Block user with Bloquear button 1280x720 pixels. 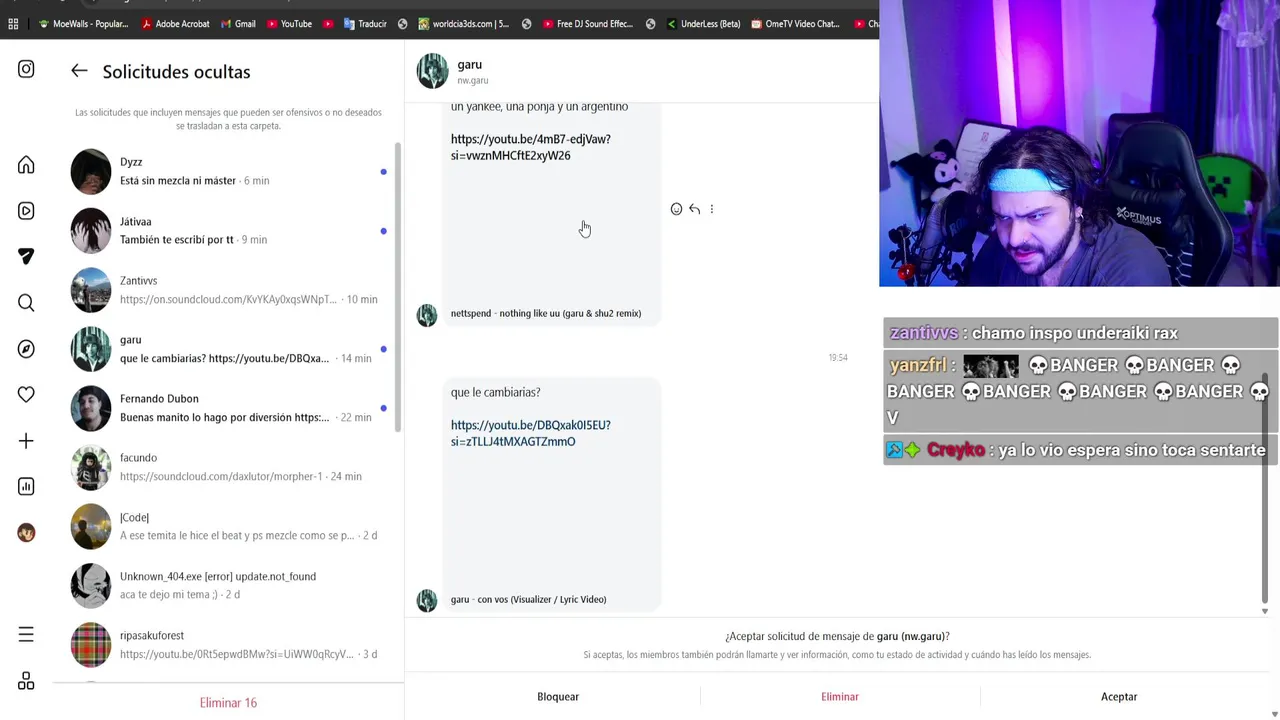[x=558, y=697]
